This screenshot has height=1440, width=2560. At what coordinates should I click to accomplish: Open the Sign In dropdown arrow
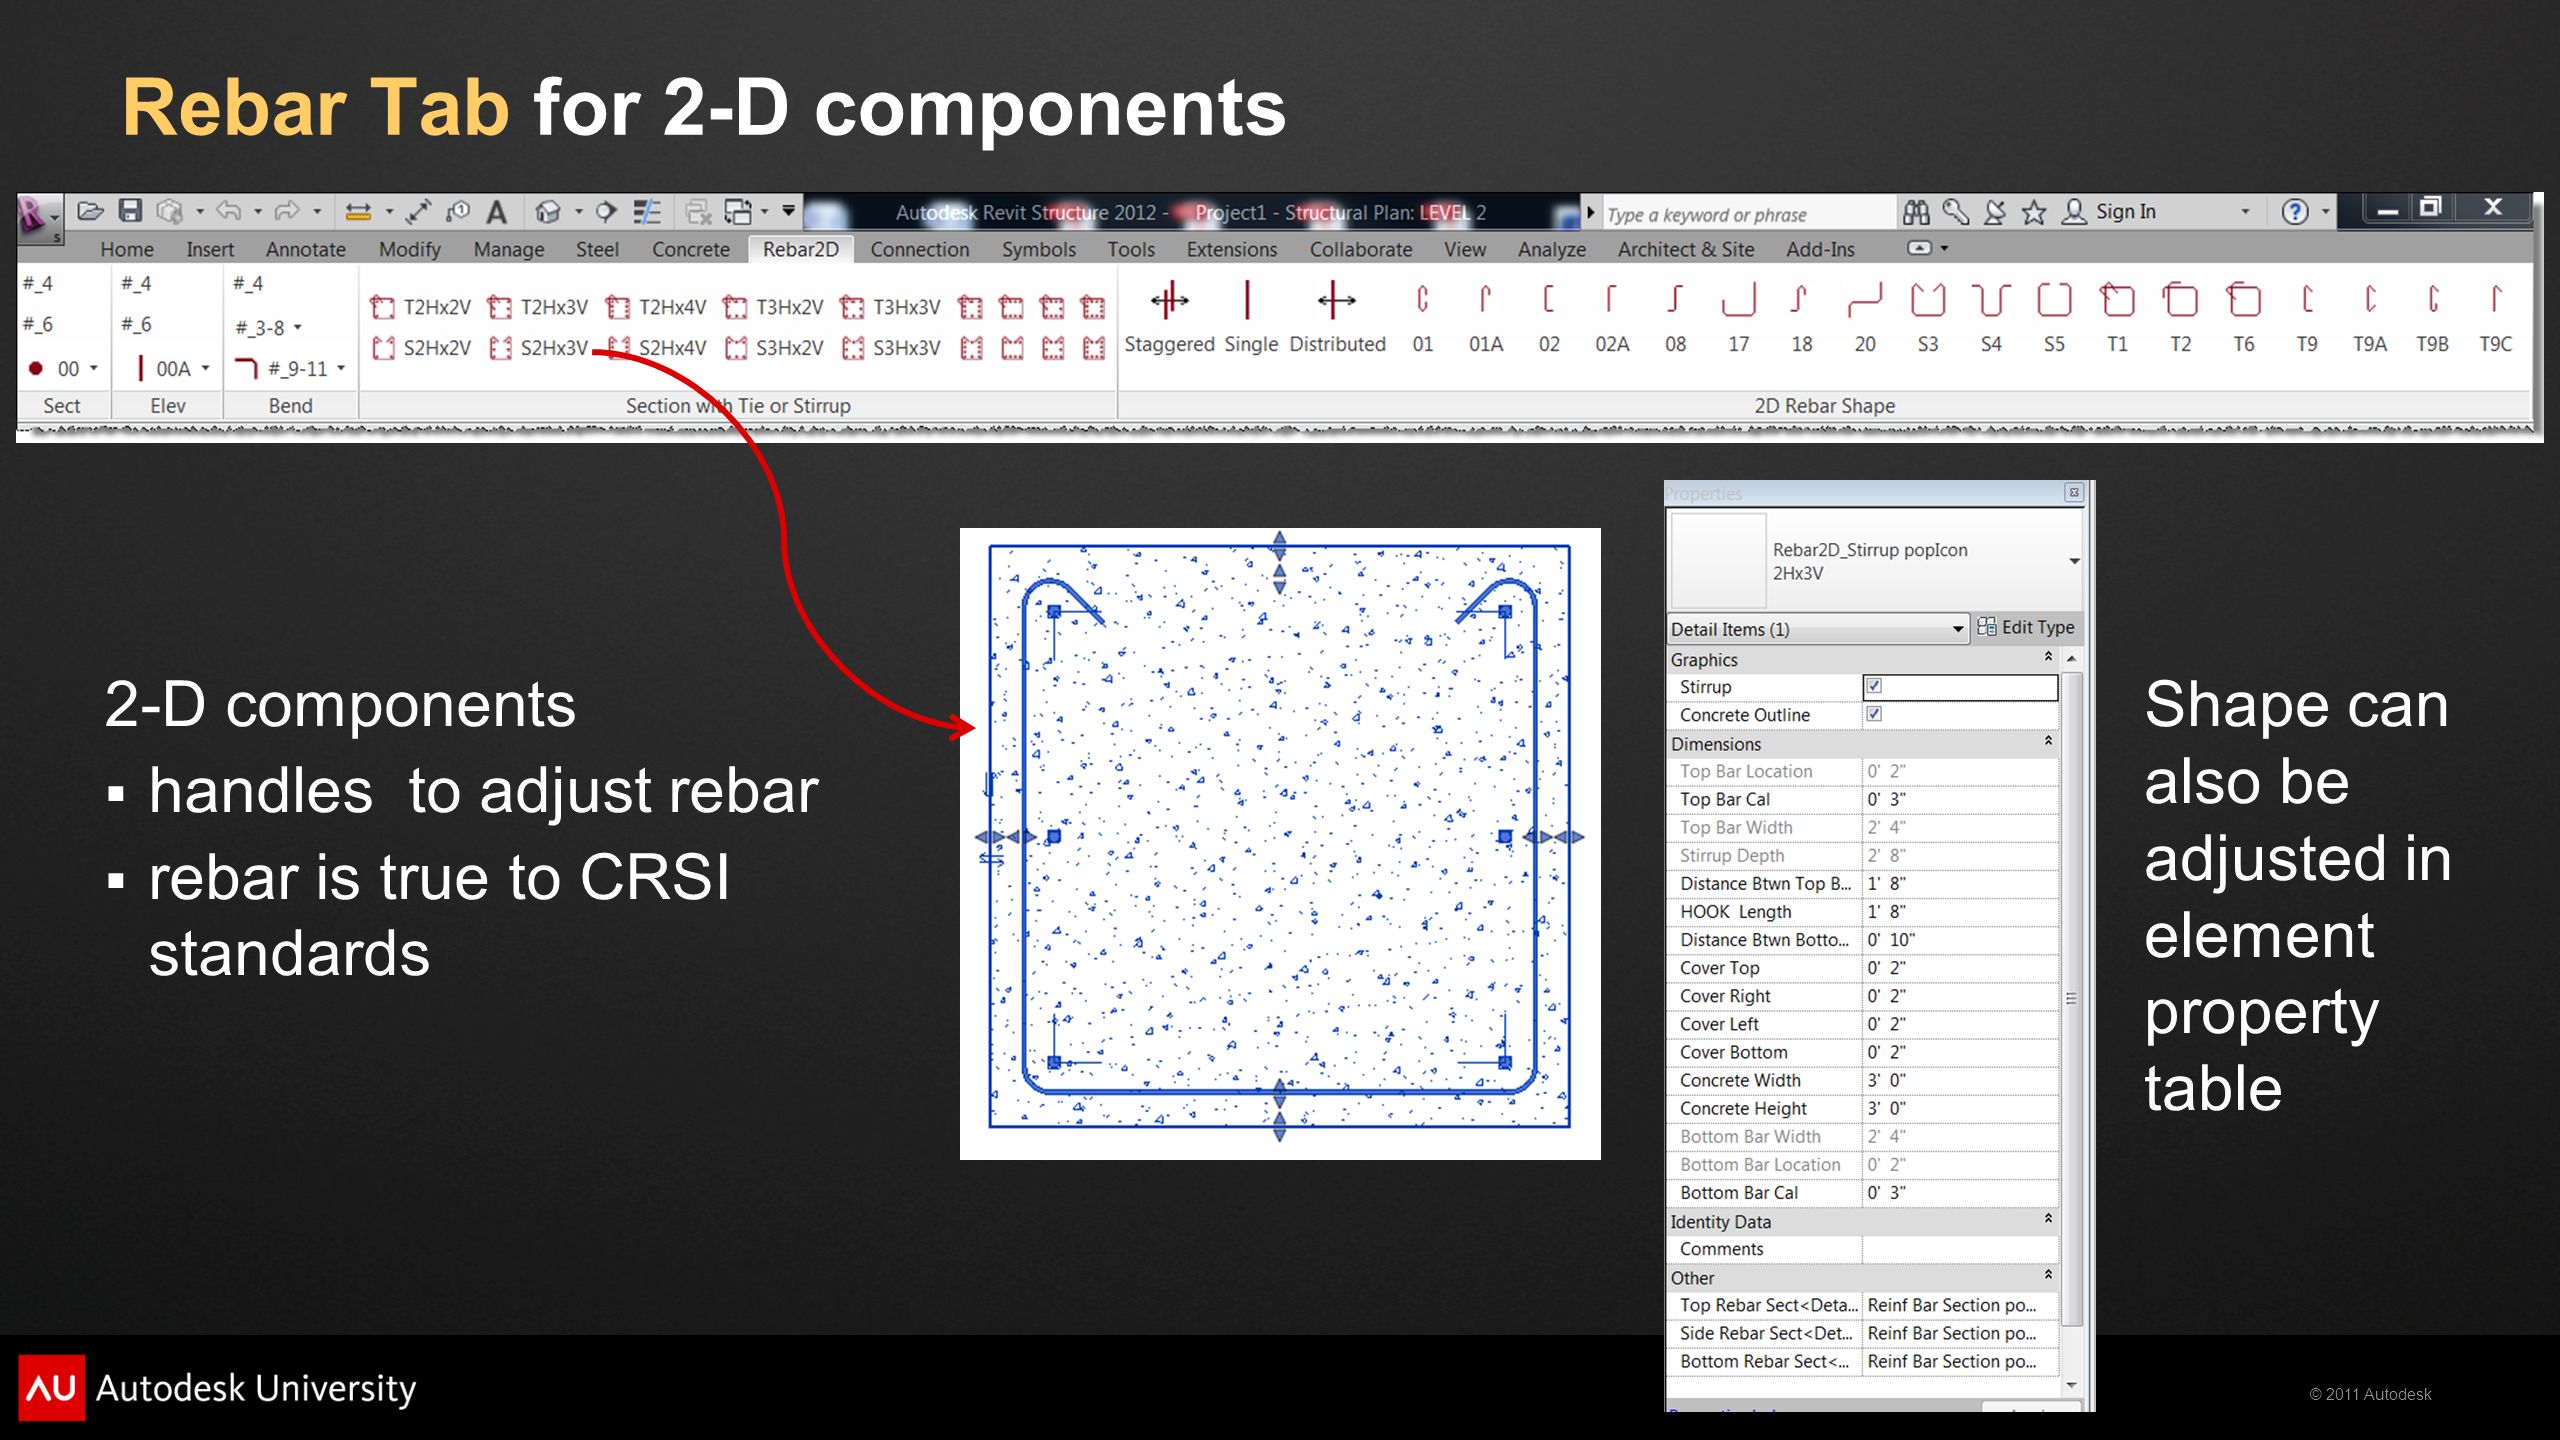coord(2245,212)
